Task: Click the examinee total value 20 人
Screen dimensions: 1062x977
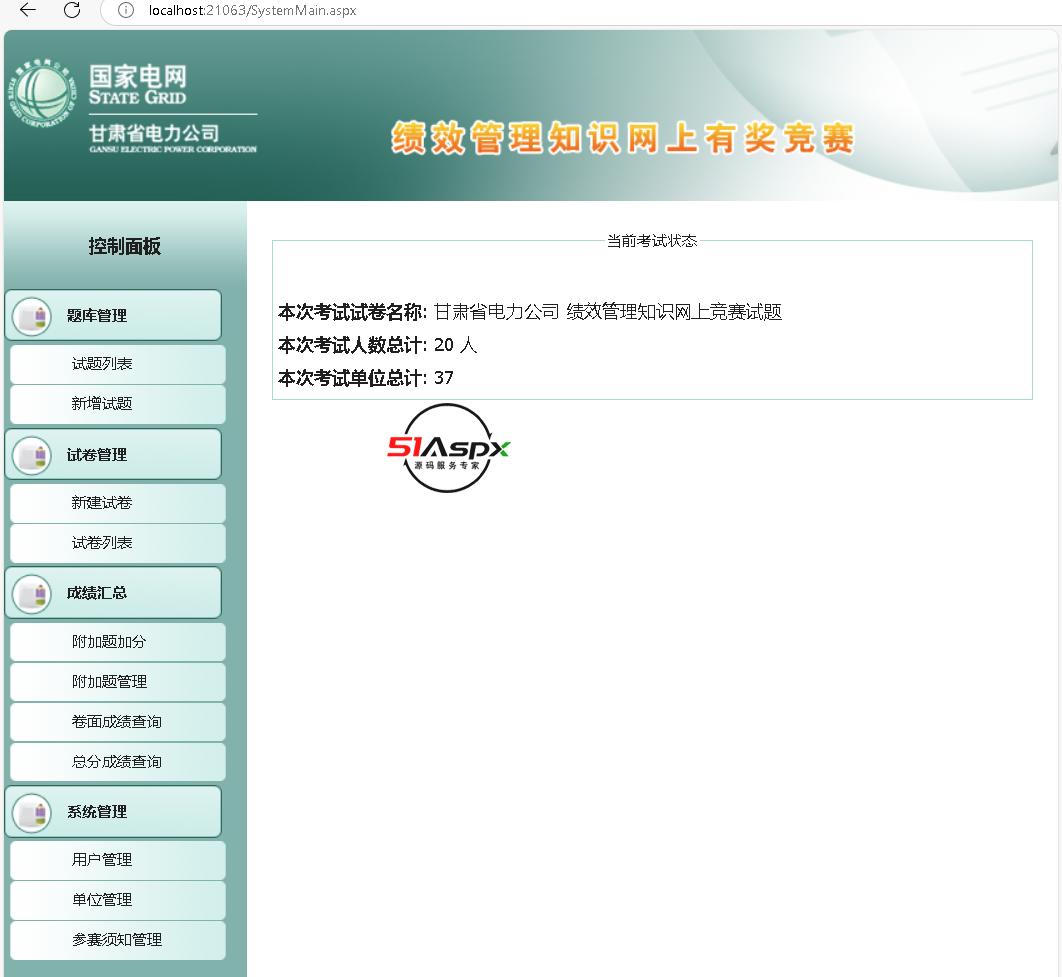Action: 455,345
